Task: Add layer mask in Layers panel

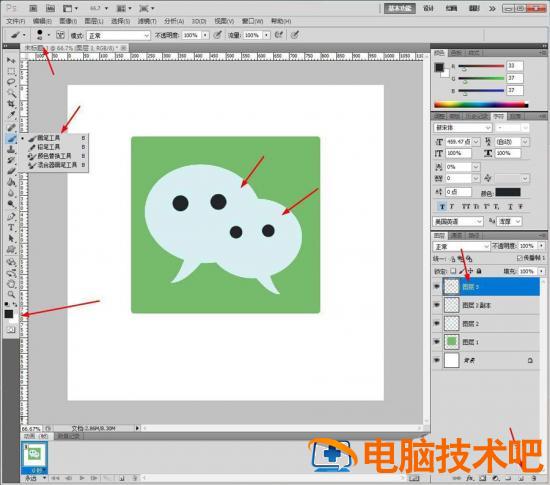Action: point(483,478)
